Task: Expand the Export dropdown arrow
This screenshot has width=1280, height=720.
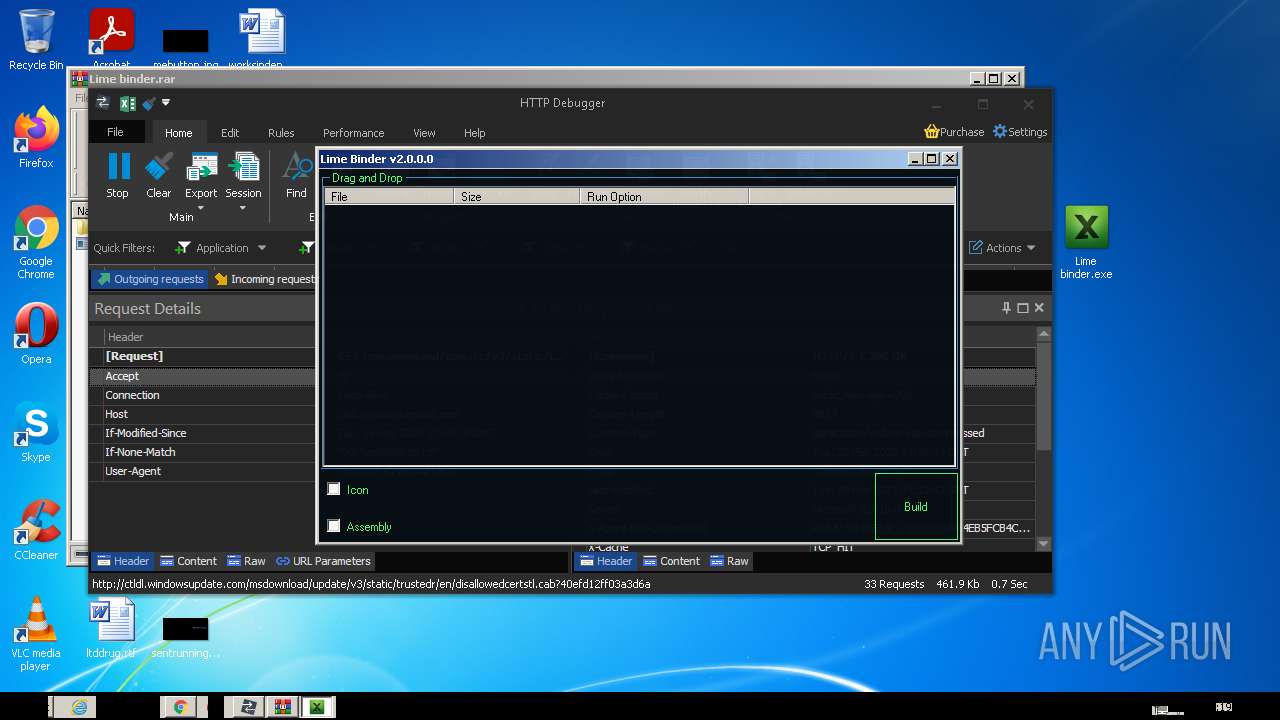Action: [201, 208]
